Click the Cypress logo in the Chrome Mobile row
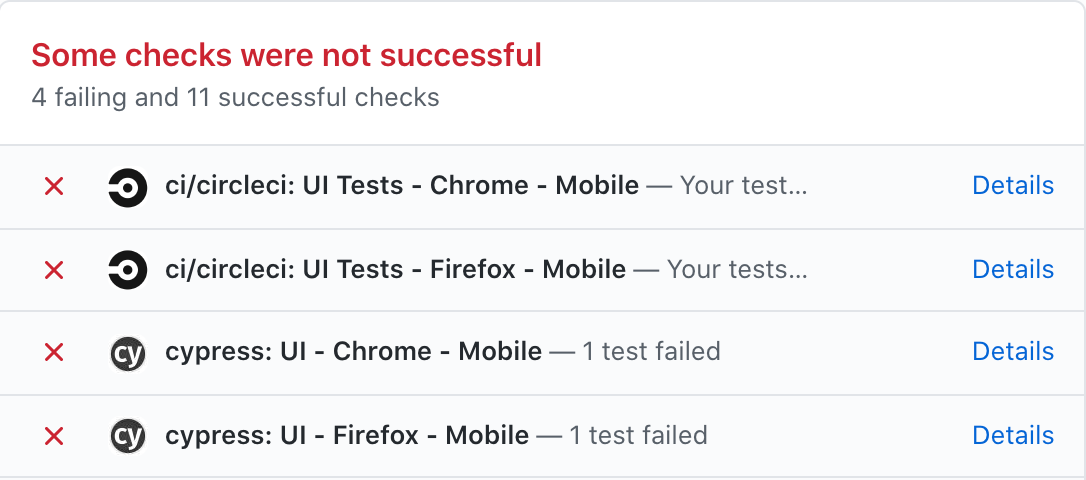 pyautogui.click(x=127, y=352)
